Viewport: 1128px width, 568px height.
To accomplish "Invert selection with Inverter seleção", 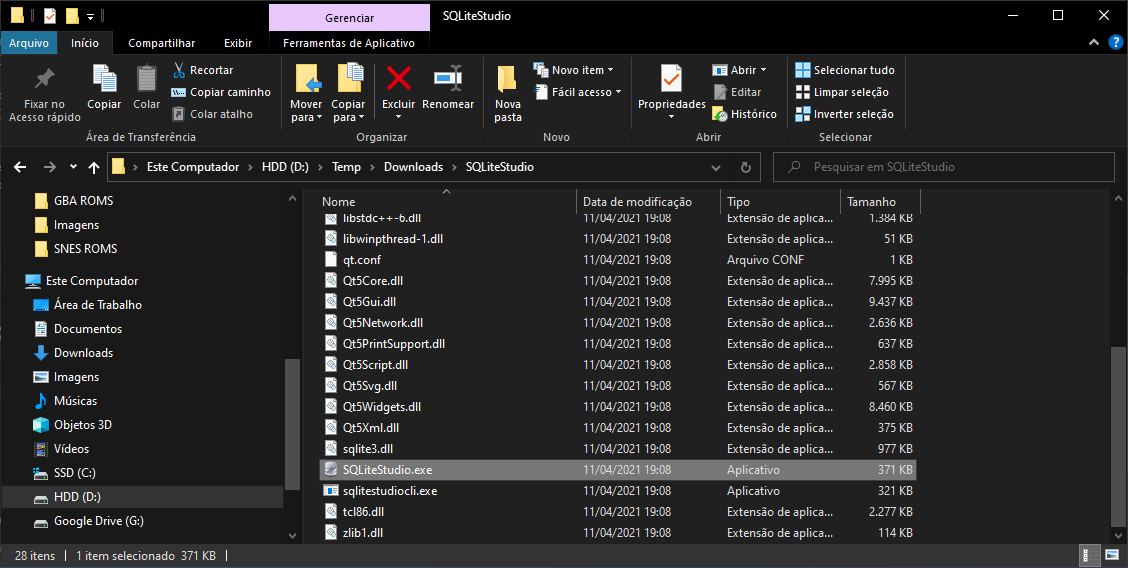I will (x=845, y=114).
